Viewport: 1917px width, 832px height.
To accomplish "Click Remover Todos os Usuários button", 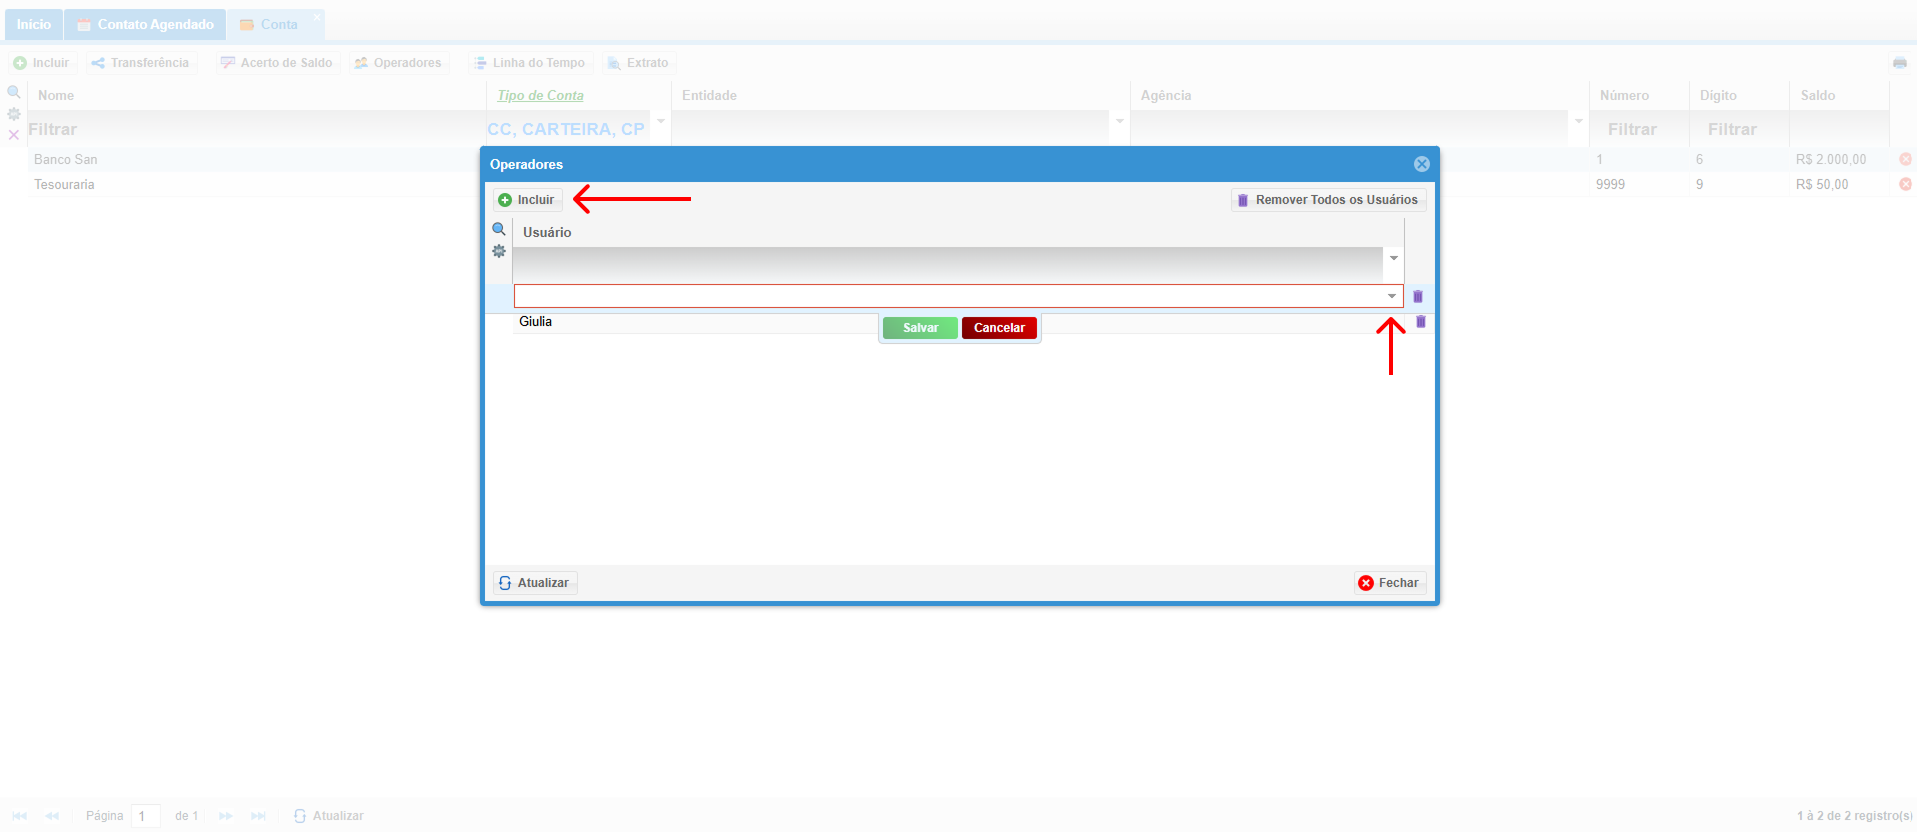I will [1328, 200].
